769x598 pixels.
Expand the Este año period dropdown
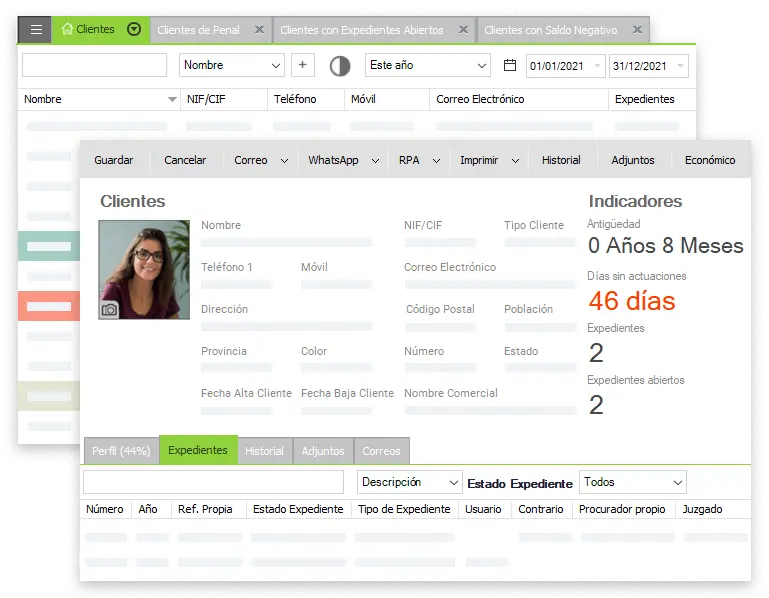482,65
